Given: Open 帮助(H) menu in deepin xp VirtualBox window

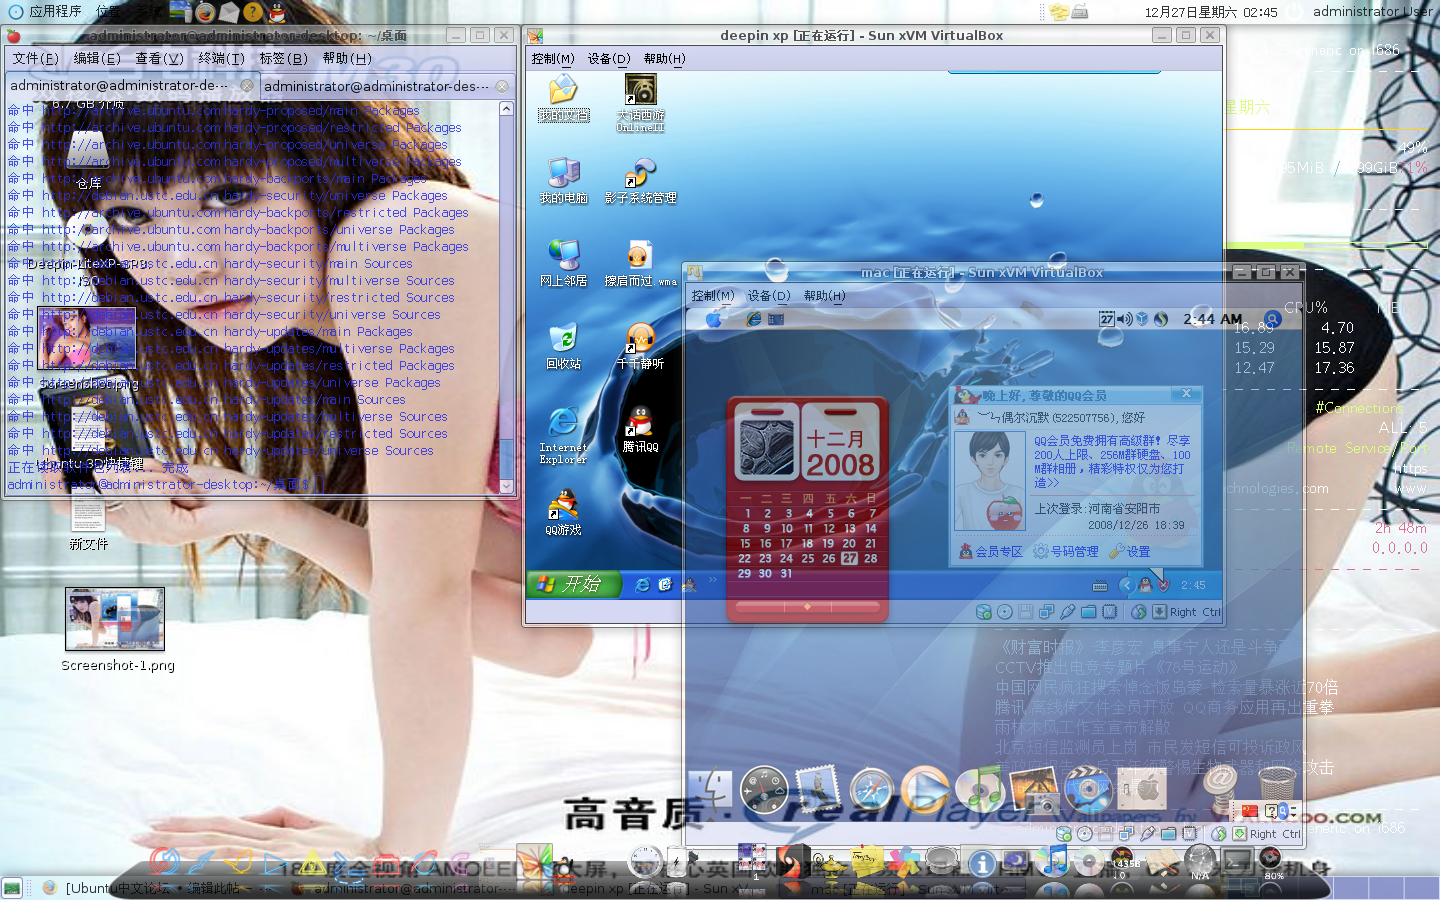Looking at the screenshot, I should [664, 59].
